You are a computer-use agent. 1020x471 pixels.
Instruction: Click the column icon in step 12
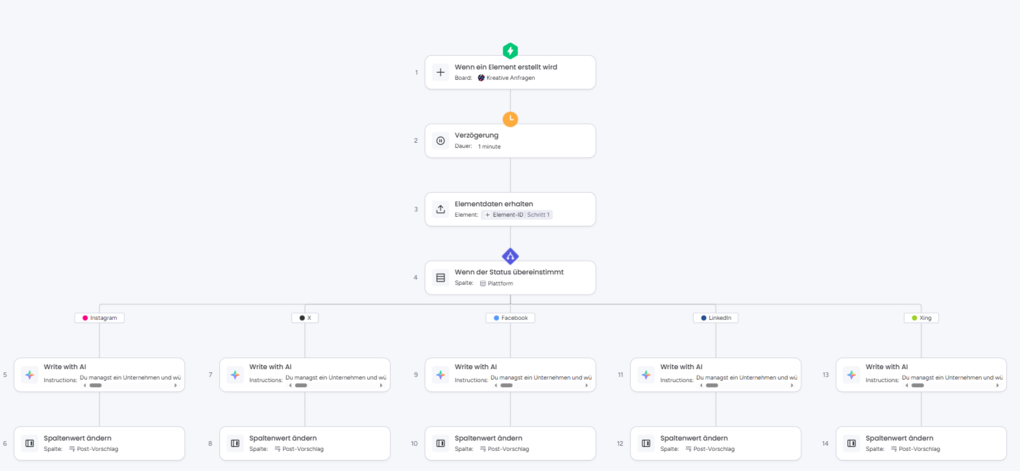point(646,443)
